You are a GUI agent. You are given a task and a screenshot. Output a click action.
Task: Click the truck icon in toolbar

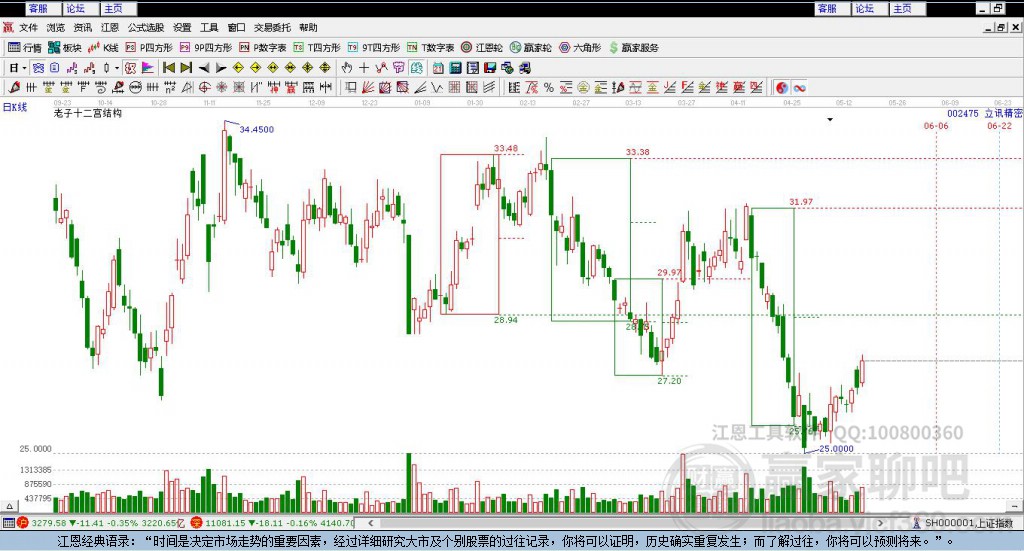(524, 68)
